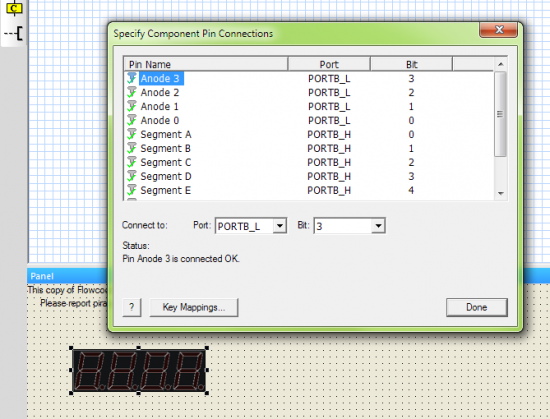
Task: Sort list by Port column header
Action: 329,65
